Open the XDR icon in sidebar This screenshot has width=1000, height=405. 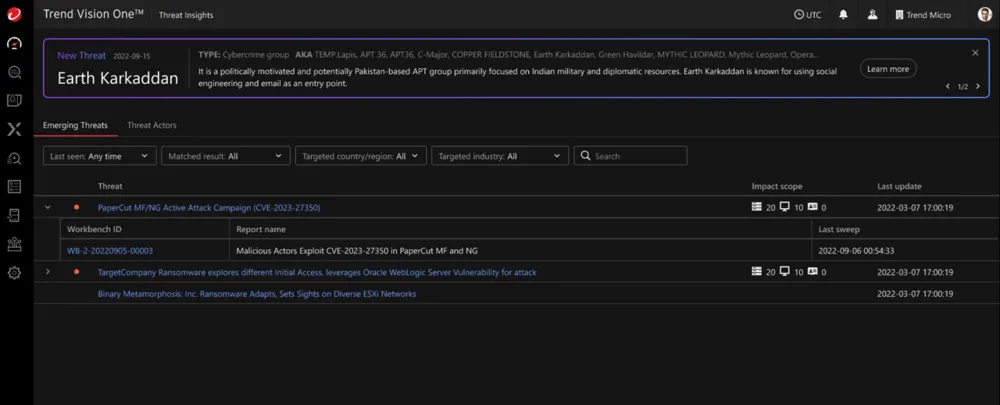14,129
